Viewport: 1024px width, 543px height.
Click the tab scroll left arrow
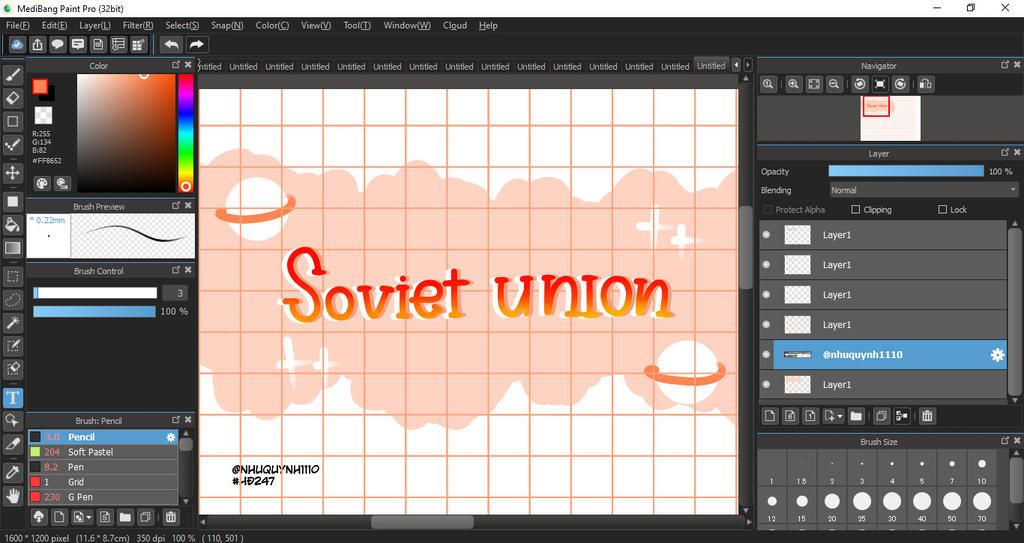point(736,65)
